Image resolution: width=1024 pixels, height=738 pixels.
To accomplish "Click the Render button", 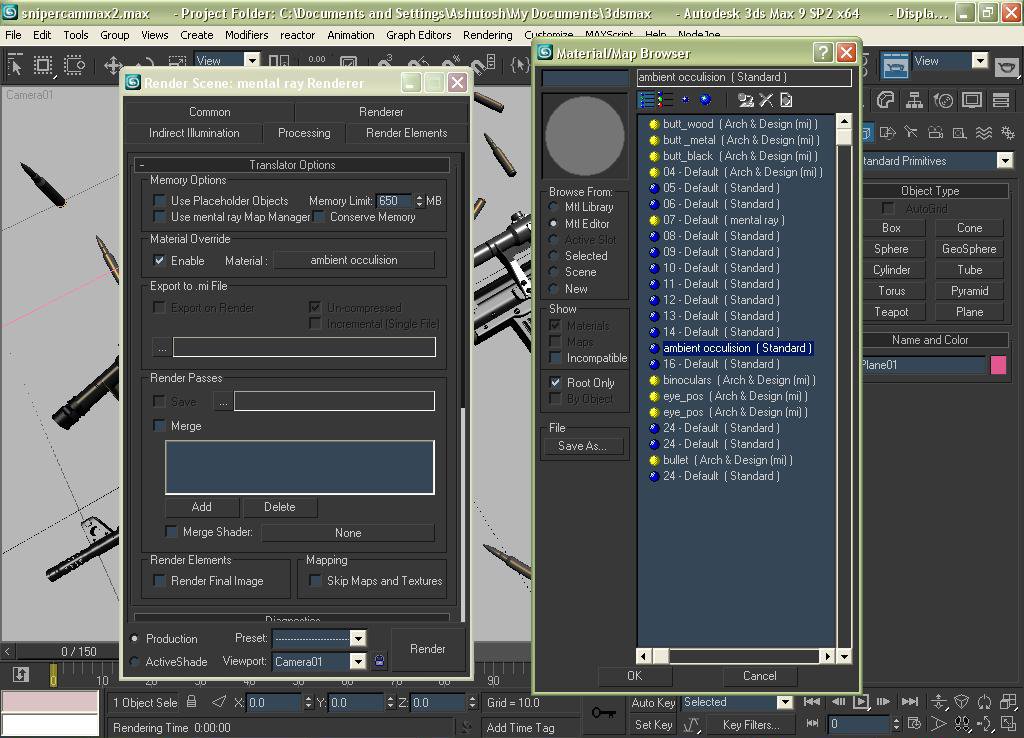I will point(428,649).
